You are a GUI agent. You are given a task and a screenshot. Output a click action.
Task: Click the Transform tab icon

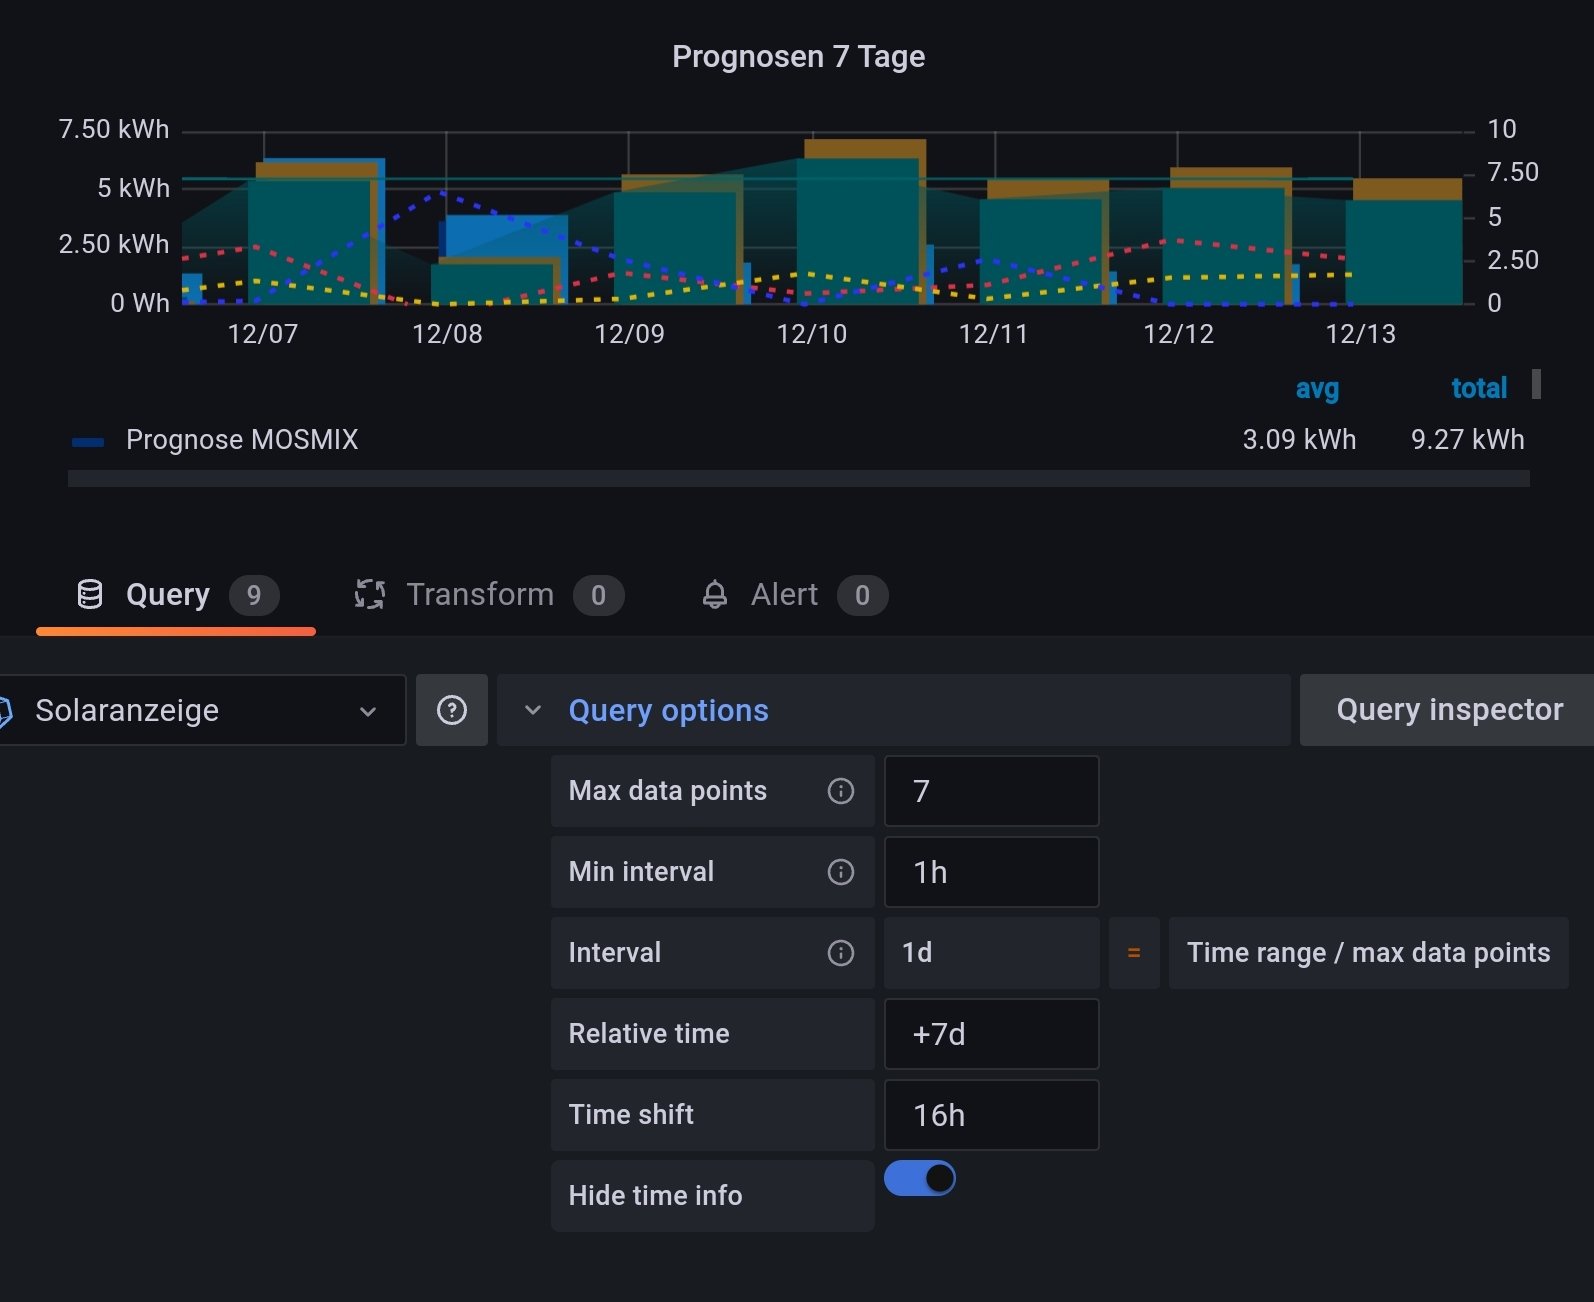[370, 594]
